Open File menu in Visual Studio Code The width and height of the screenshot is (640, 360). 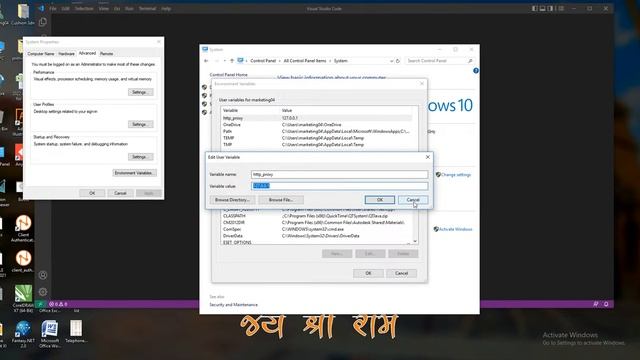53,9
